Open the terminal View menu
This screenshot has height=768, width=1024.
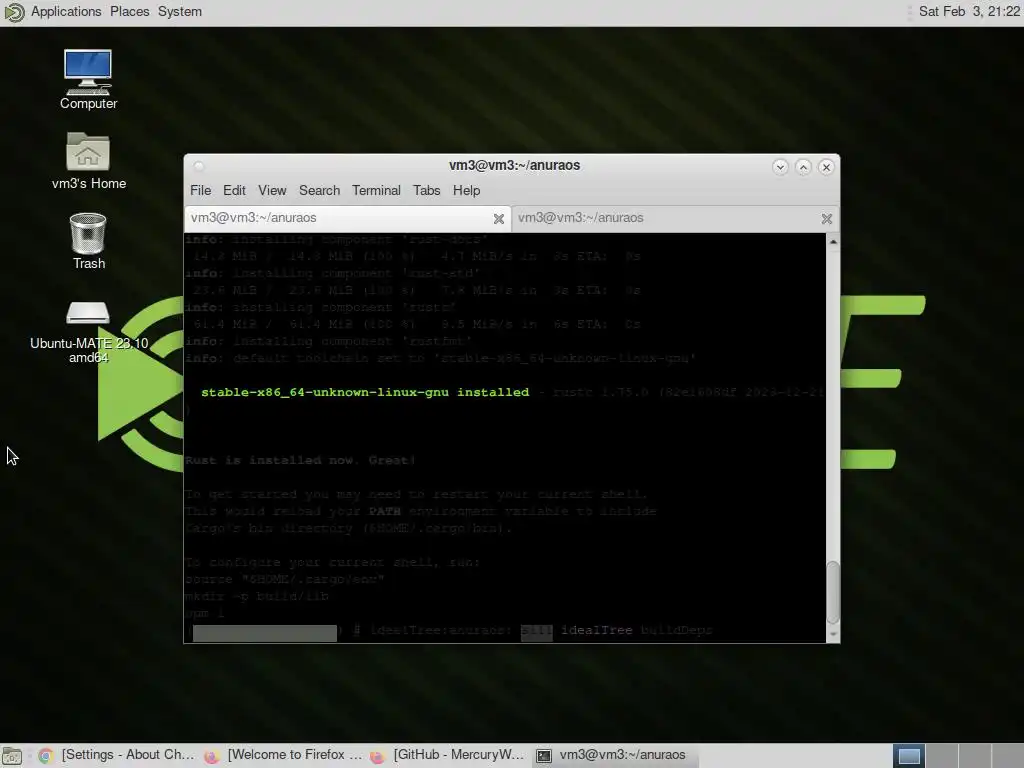click(x=272, y=190)
